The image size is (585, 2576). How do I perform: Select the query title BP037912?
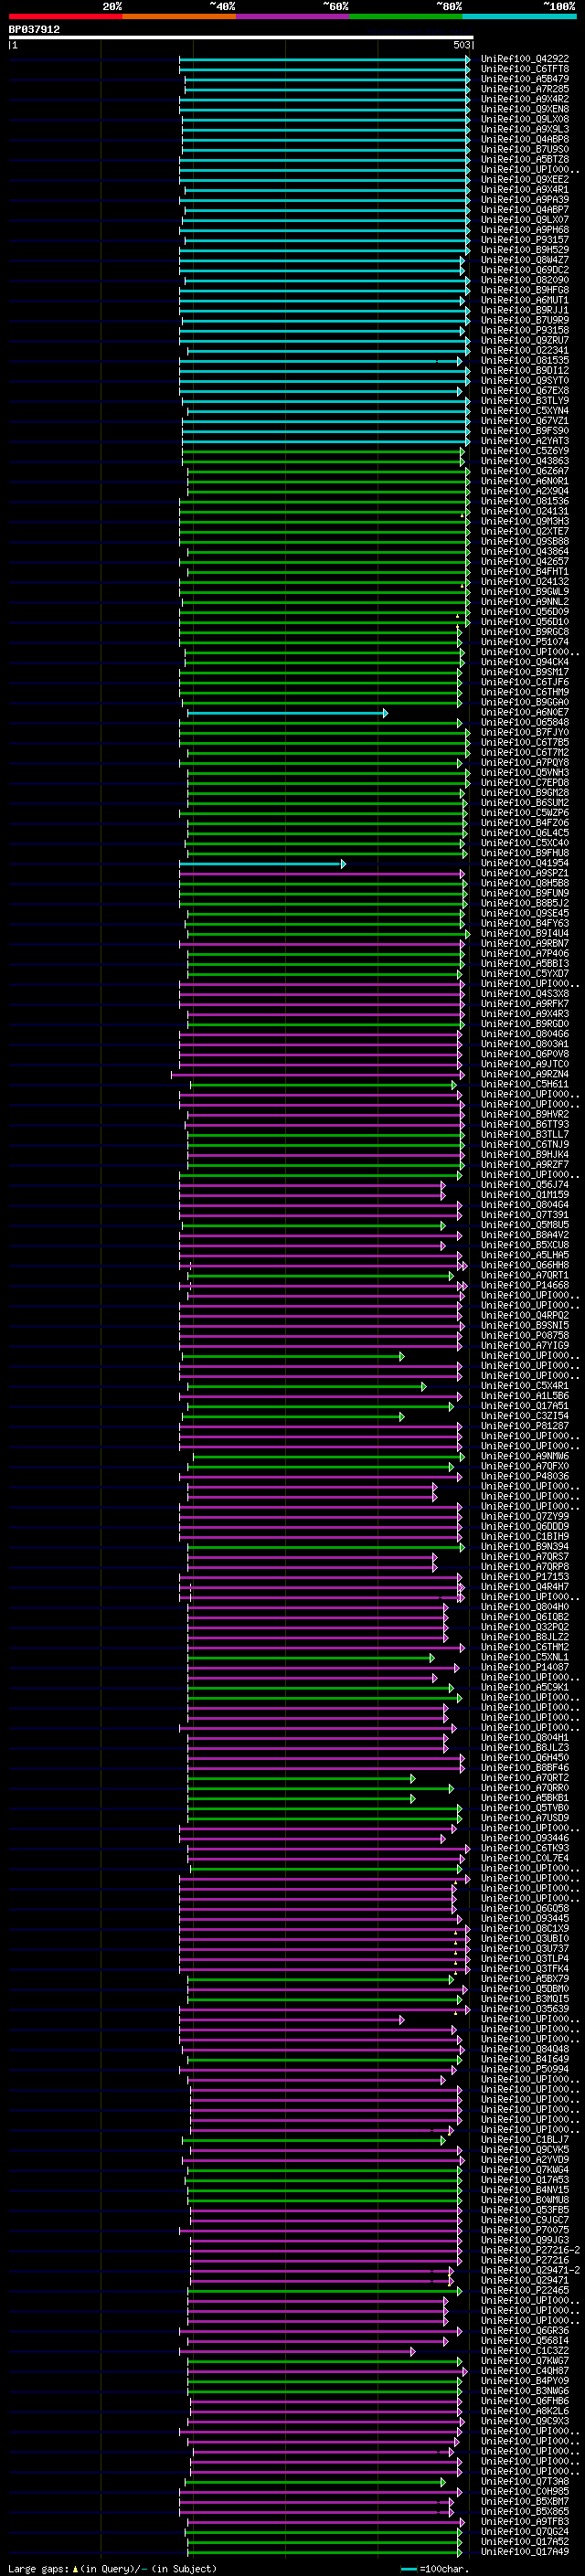tap(34, 29)
